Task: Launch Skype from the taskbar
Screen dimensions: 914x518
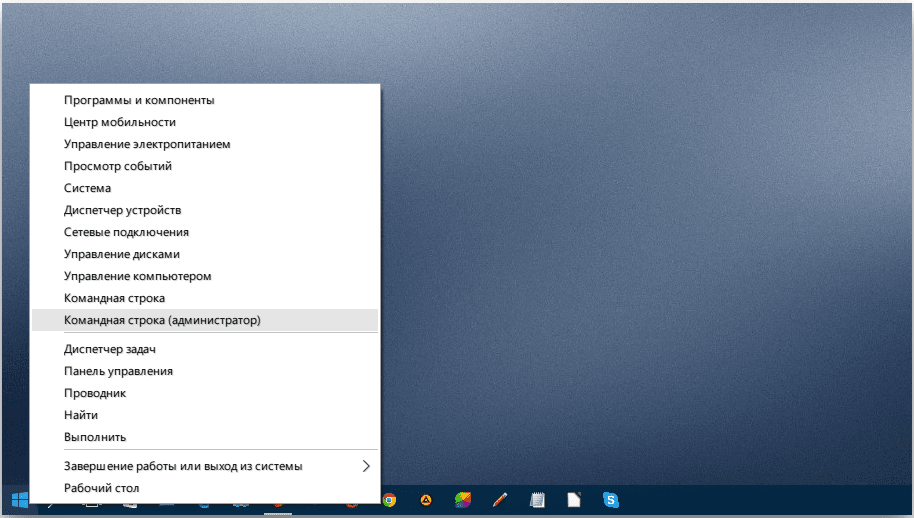Action: 611,500
